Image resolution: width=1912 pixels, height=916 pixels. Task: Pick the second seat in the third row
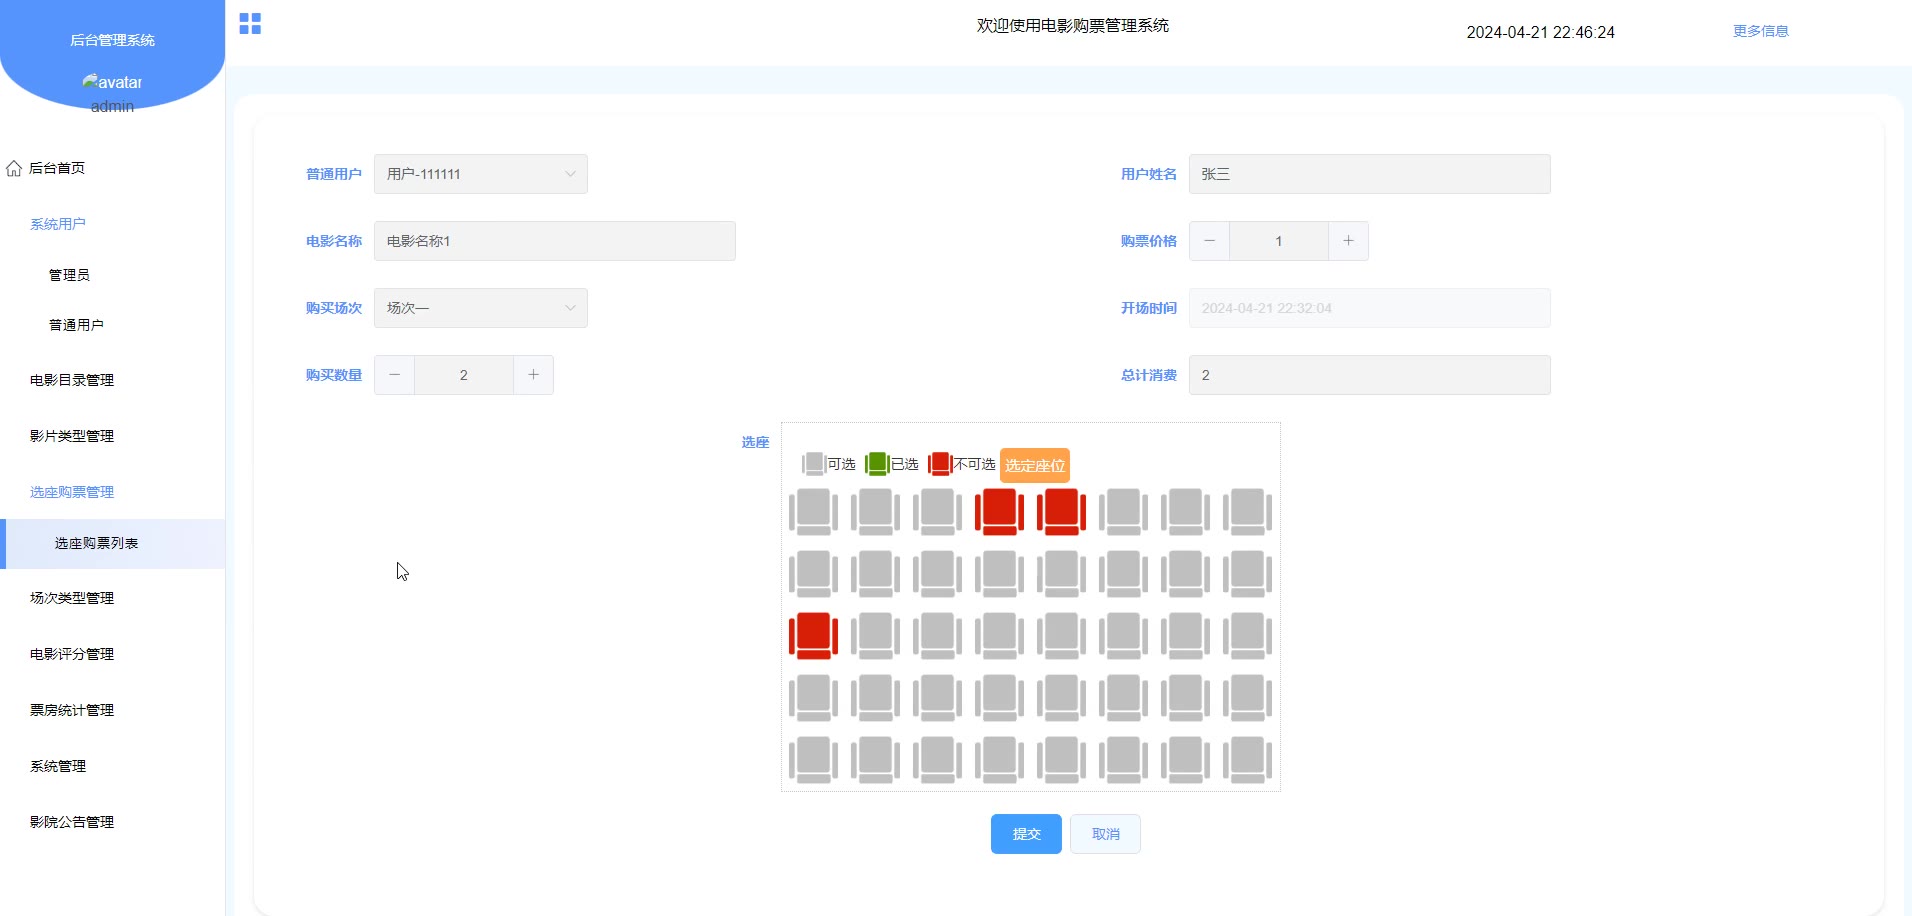coord(875,635)
